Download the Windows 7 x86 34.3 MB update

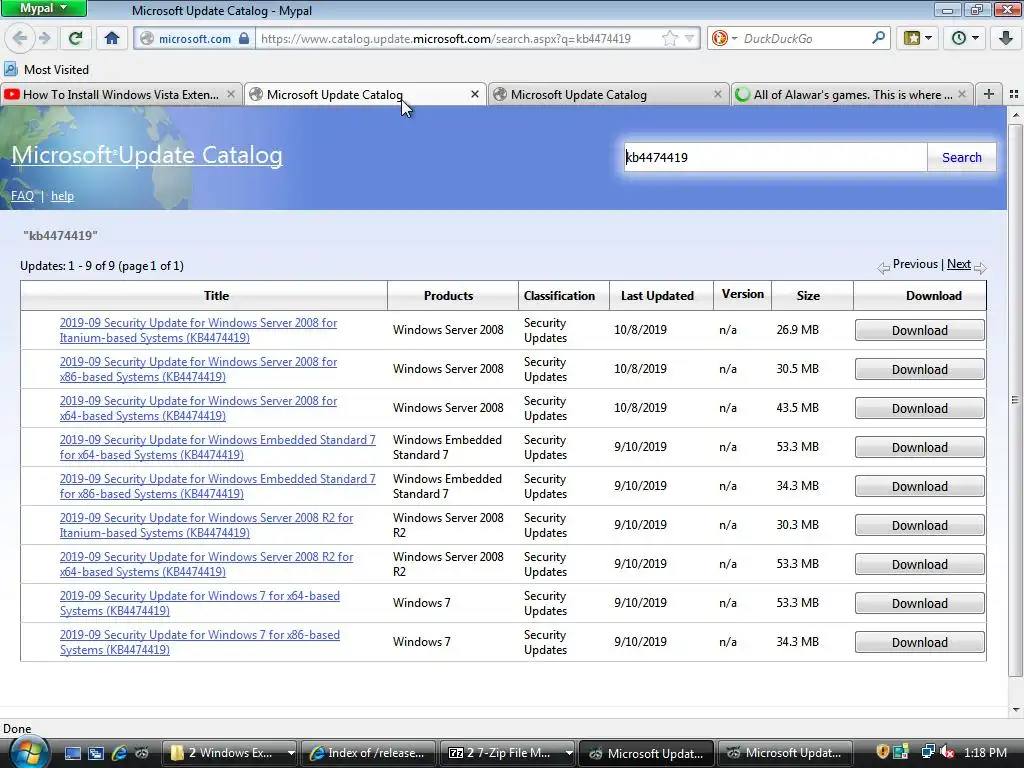[x=920, y=643]
